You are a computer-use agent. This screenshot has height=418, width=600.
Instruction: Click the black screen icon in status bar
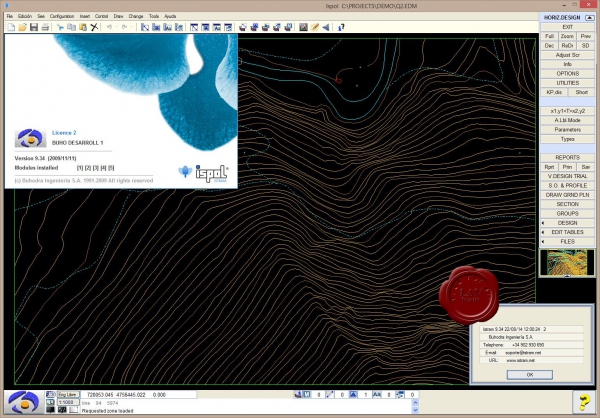pyautogui.click(x=50, y=410)
